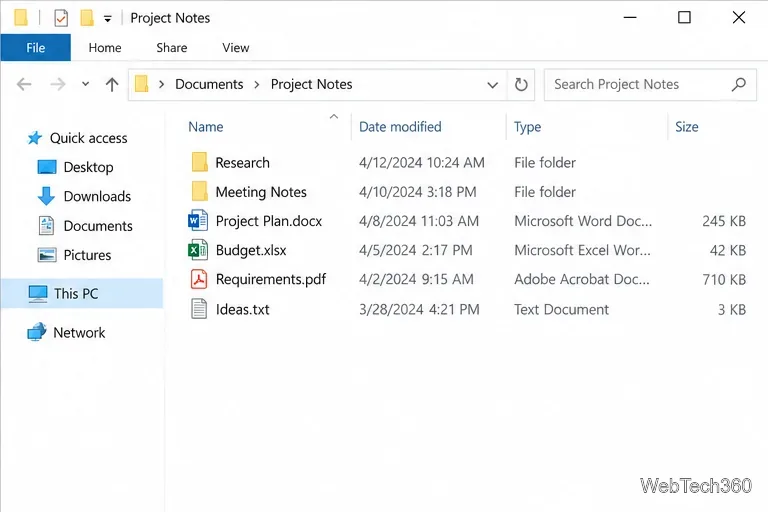
Task: Select the Ideas.txt file name
Action: click(242, 310)
